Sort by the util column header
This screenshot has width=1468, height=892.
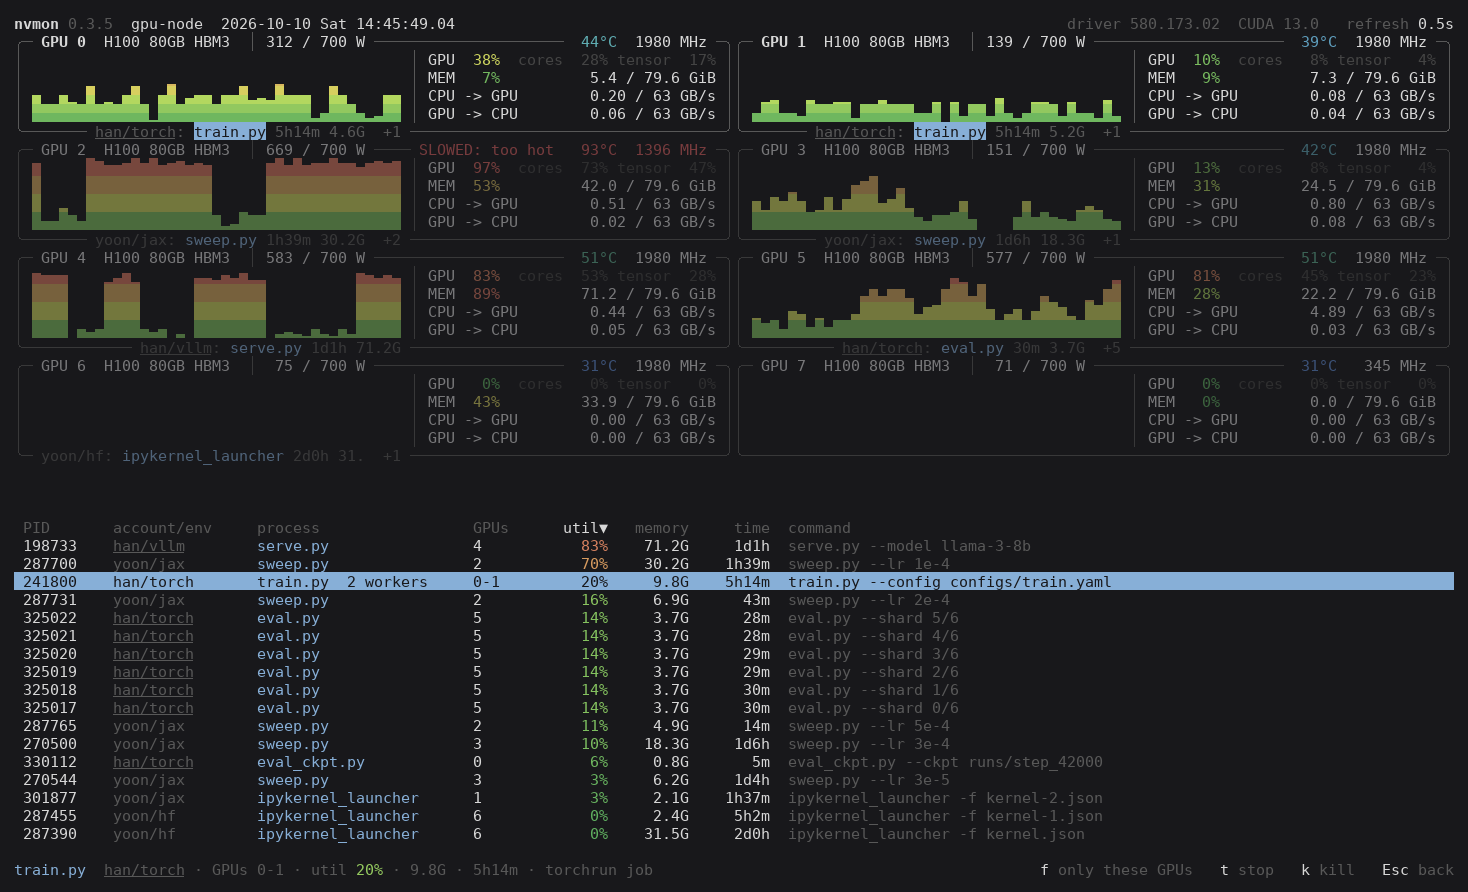585,528
